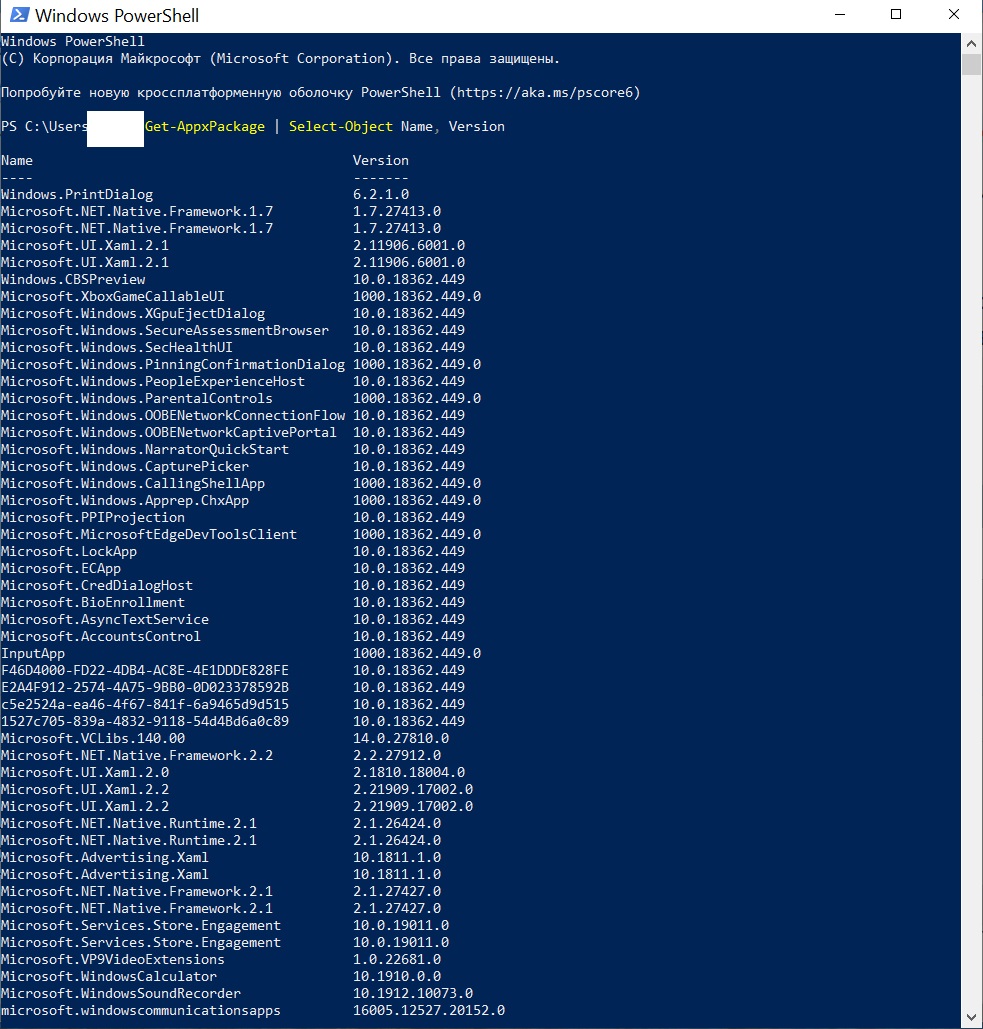Click the Get-AppxPackage command text
The image size is (983, 1029).
pos(205,127)
